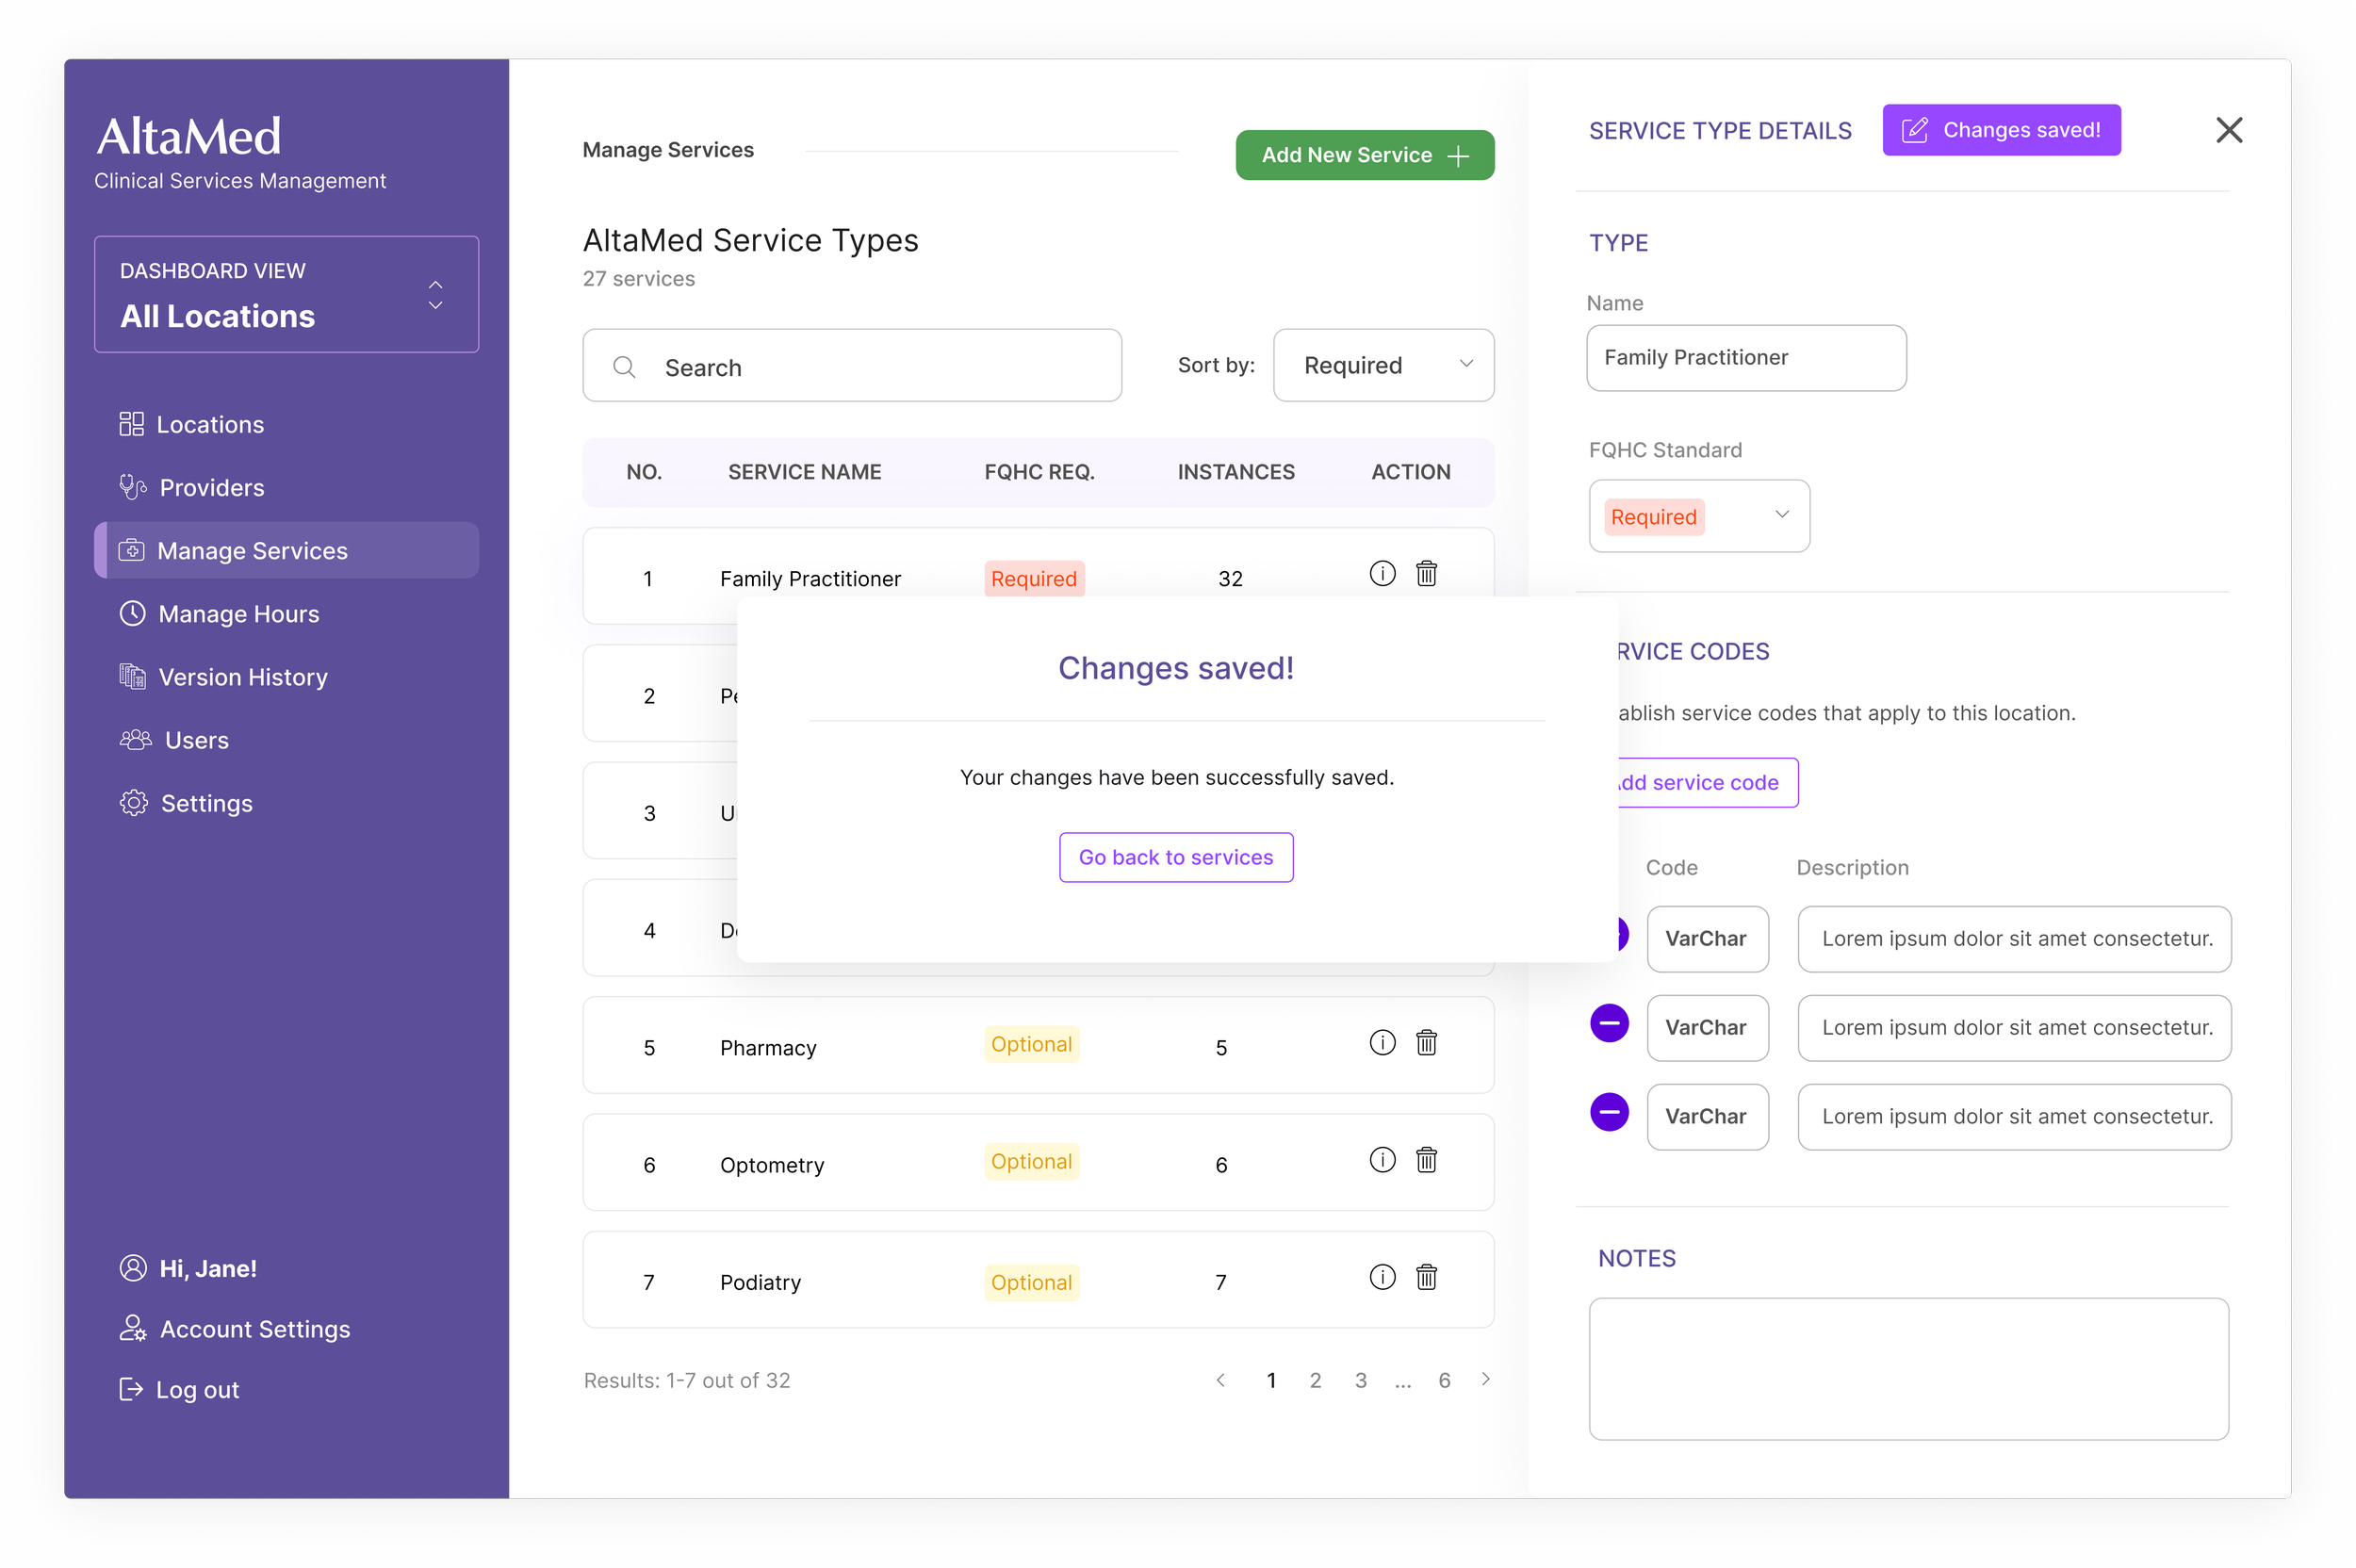
Task: Click Add New Service button
Action: (1365, 155)
